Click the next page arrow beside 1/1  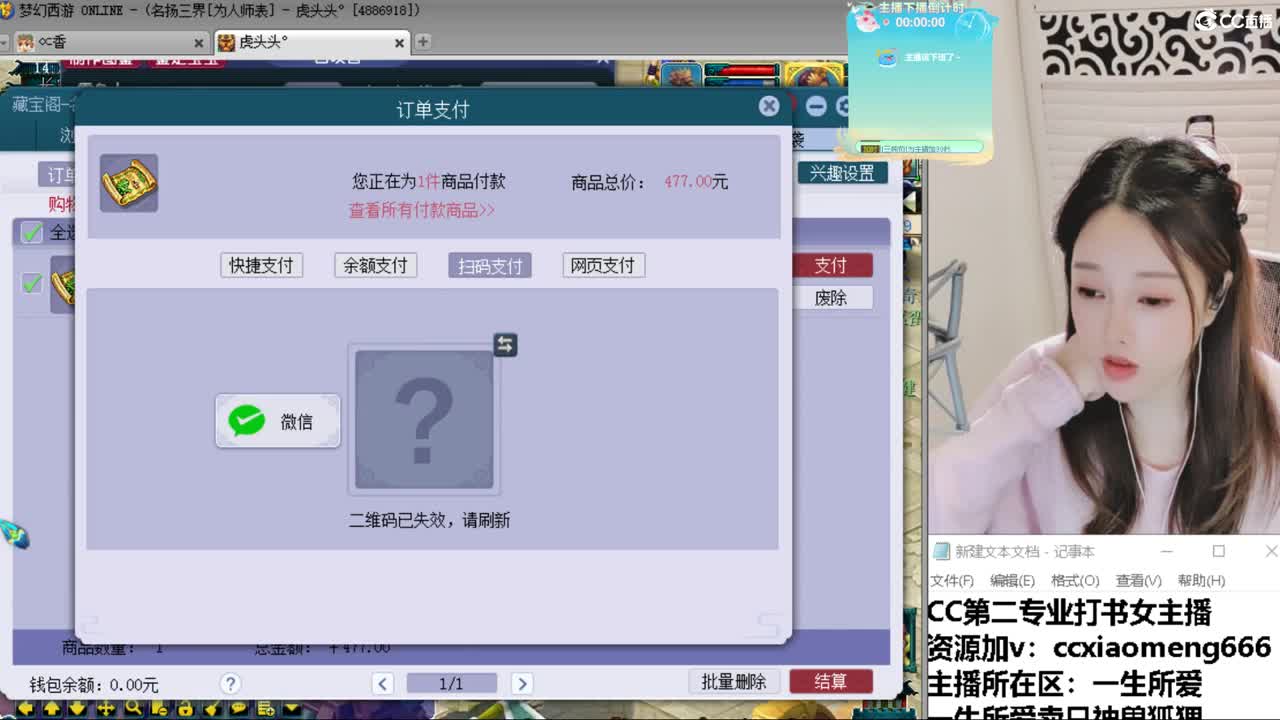(x=522, y=684)
